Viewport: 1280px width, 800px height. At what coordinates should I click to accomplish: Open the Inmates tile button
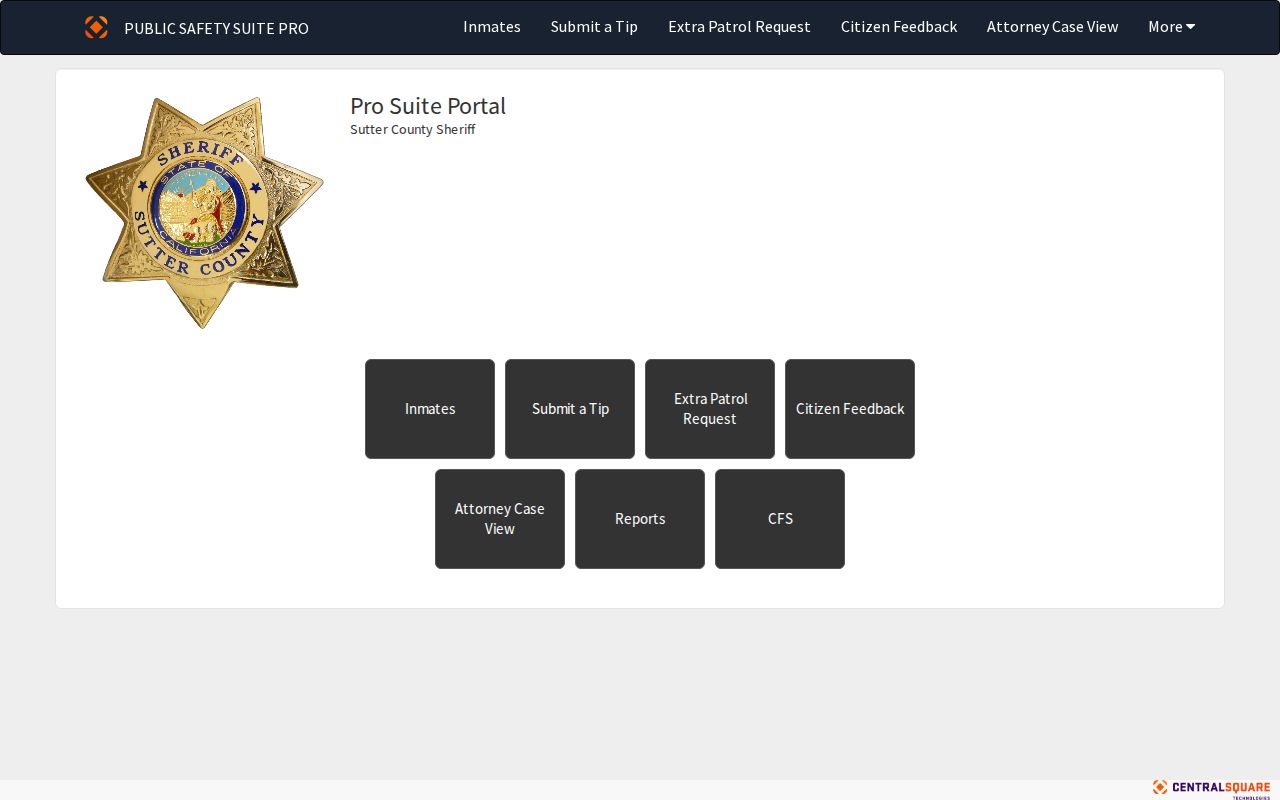click(430, 409)
